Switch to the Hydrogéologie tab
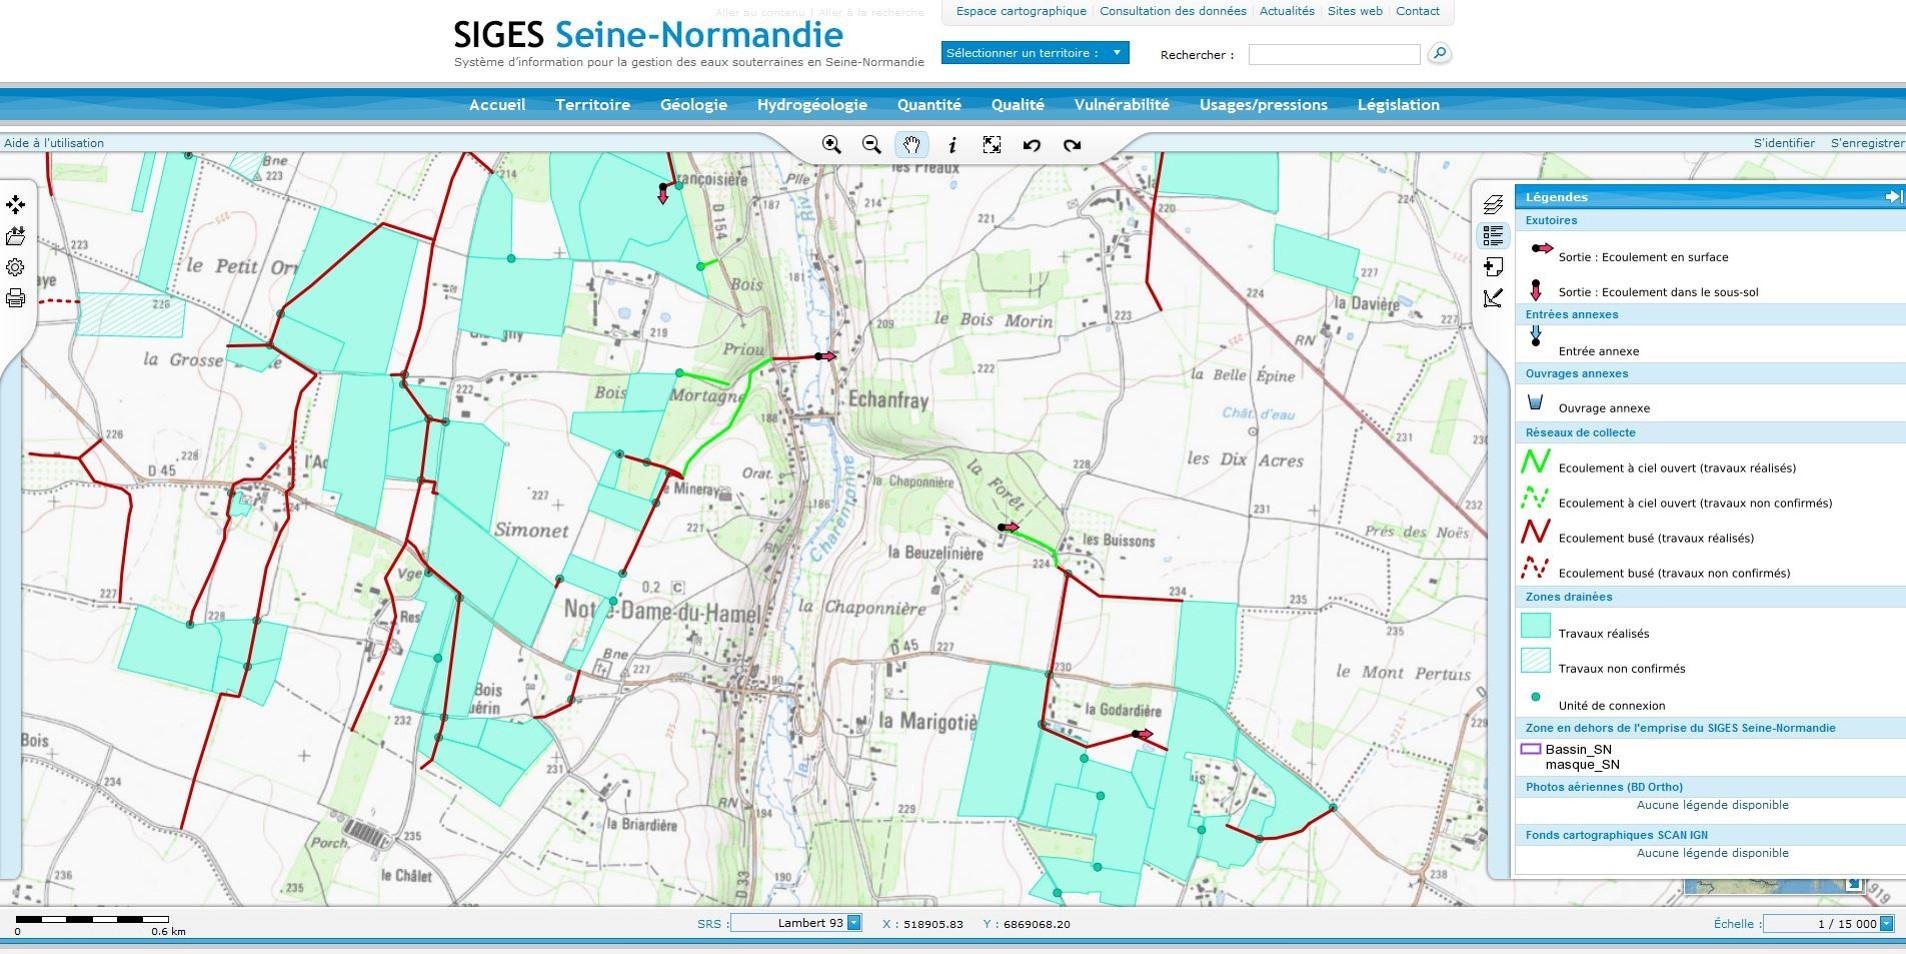The image size is (1906, 954). (x=811, y=104)
